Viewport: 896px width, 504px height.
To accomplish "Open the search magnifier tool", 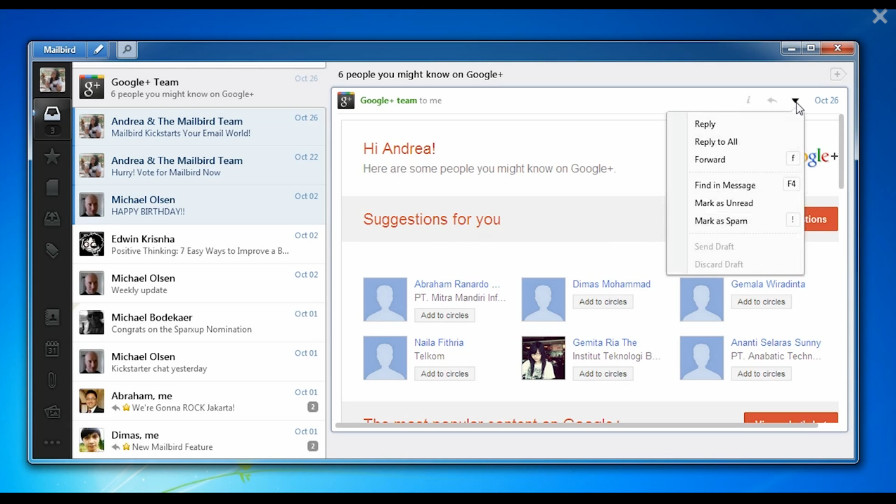I will tap(126, 49).
